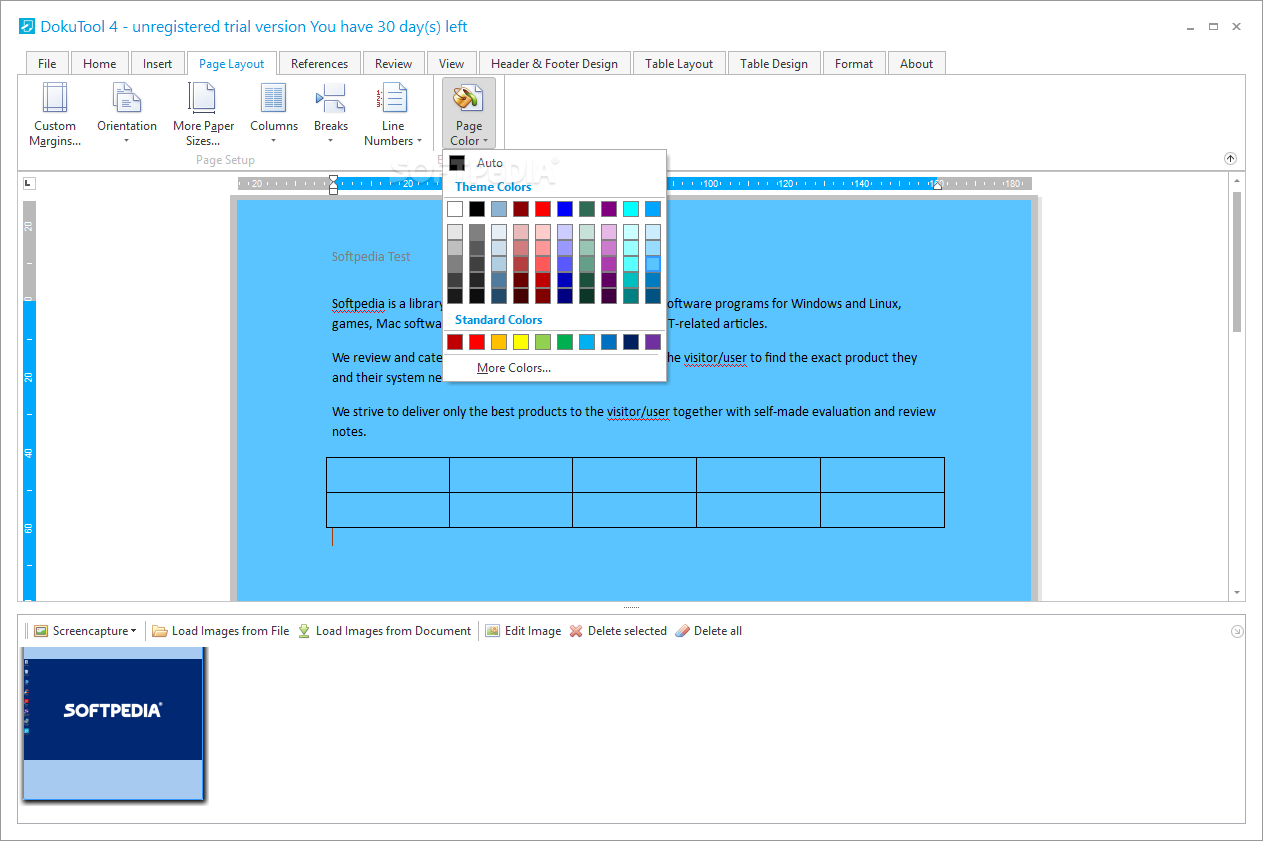The image size is (1263, 841).
Task: Click the misspelled word 'visitor/user' in last paragraph
Action: pyautogui.click(x=638, y=412)
